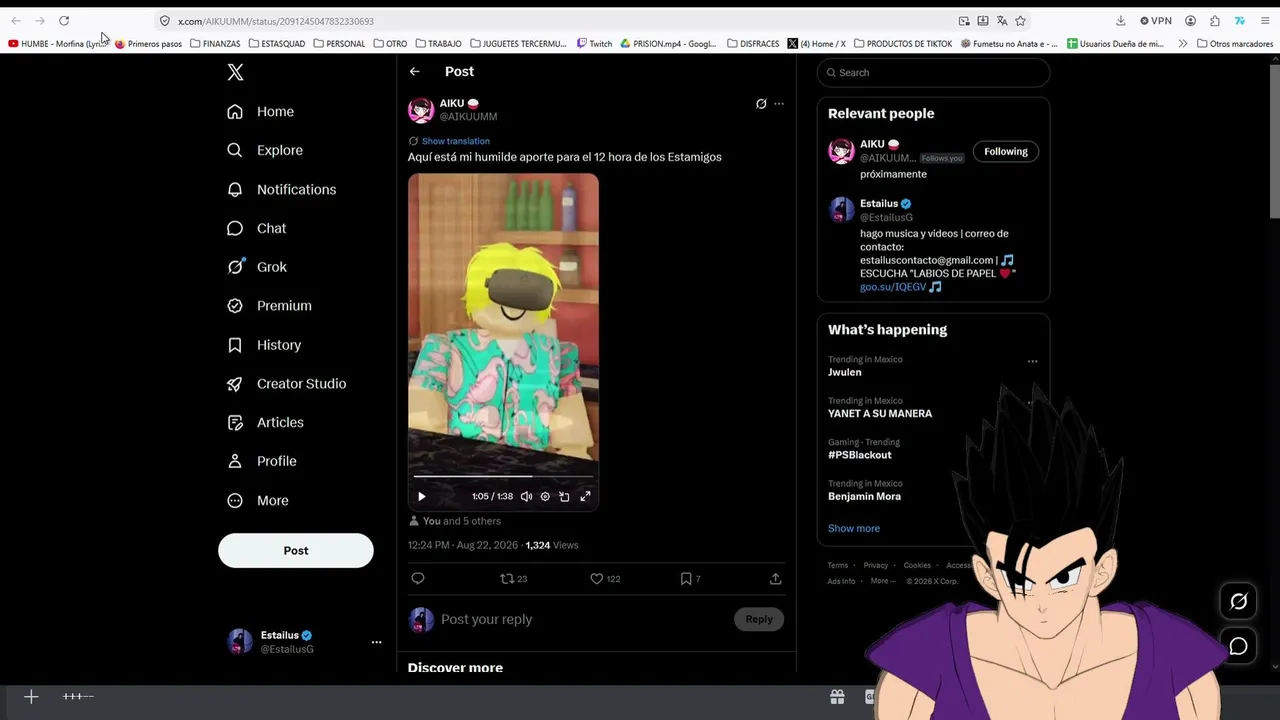Open the Explore page
The width and height of the screenshot is (1280, 720).
(x=265, y=150)
